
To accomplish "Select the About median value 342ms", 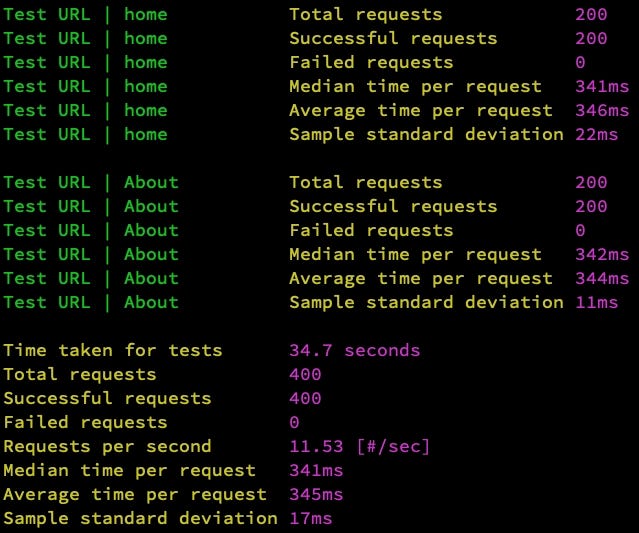I will (602, 255).
